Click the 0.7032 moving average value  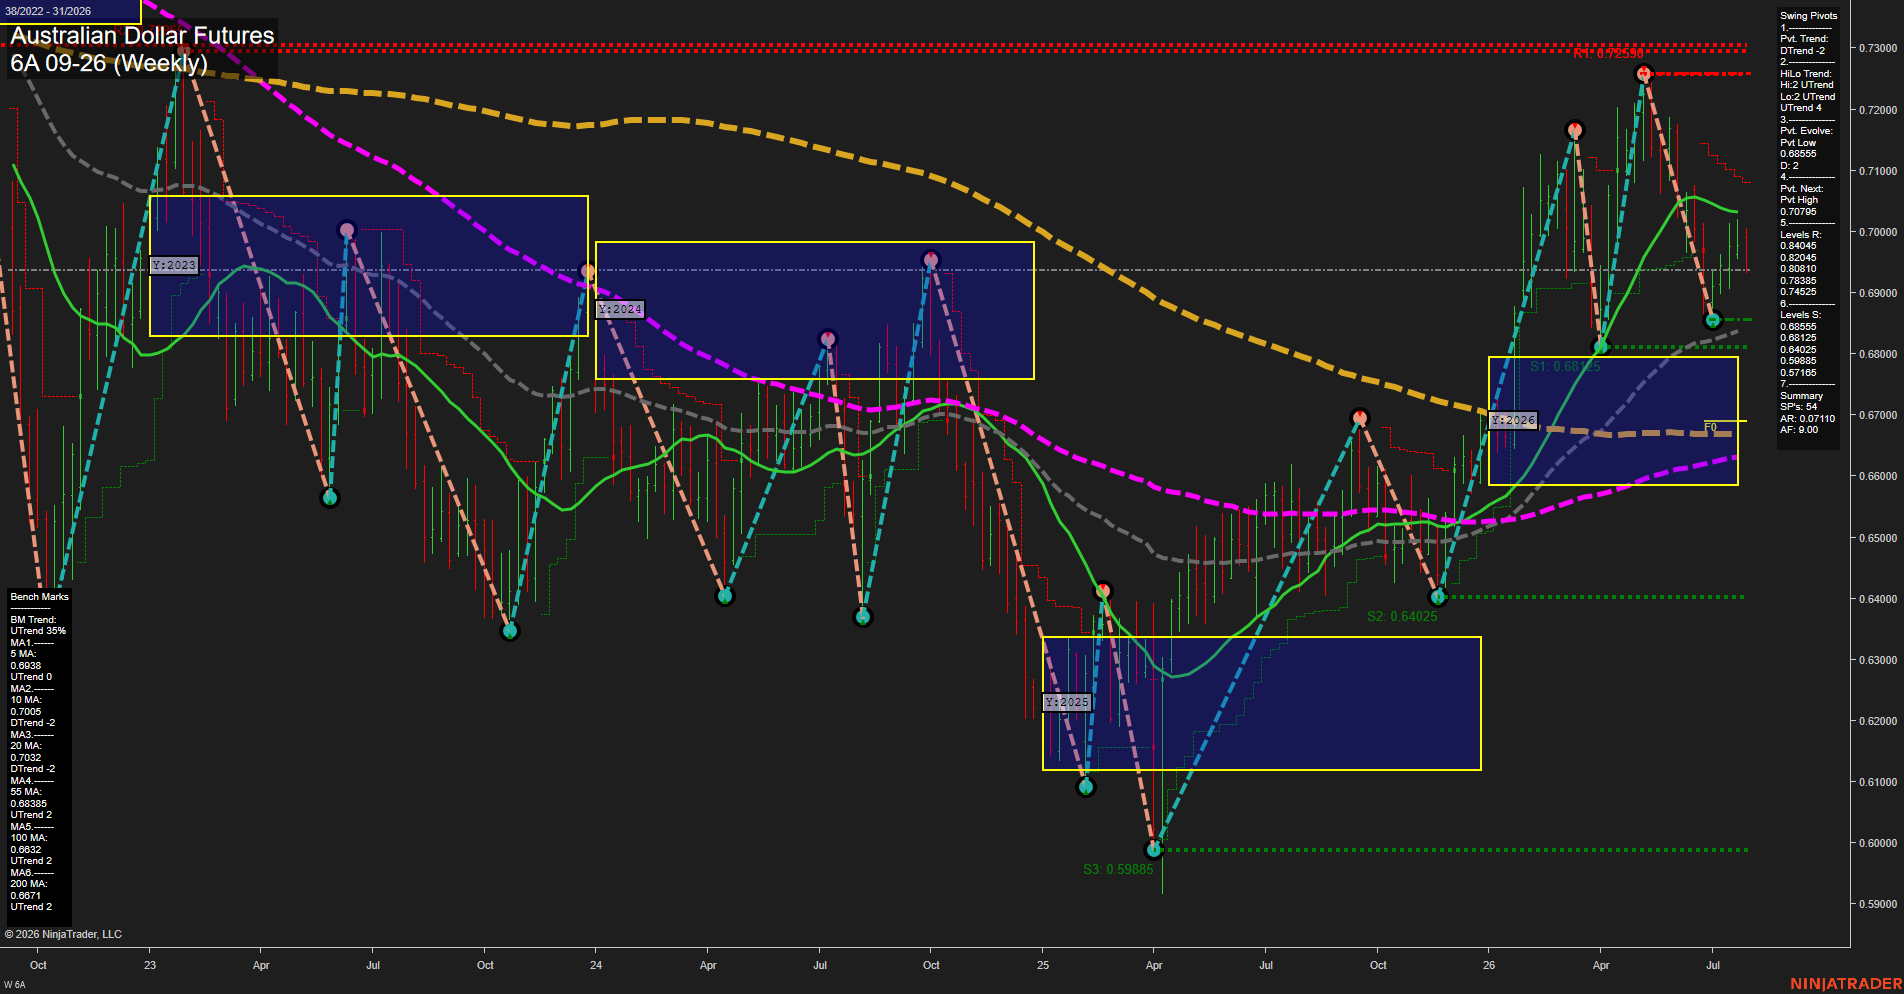(x=26, y=758)
